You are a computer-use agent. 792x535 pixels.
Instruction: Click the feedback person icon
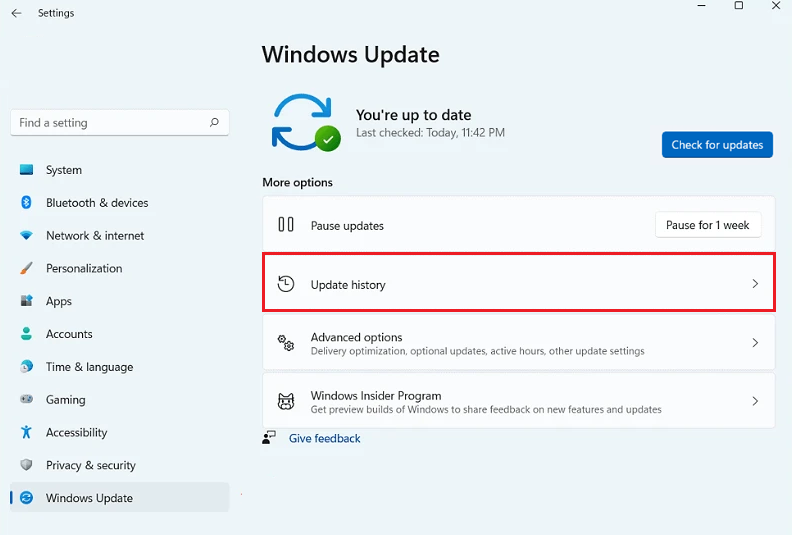click(269, 437)
